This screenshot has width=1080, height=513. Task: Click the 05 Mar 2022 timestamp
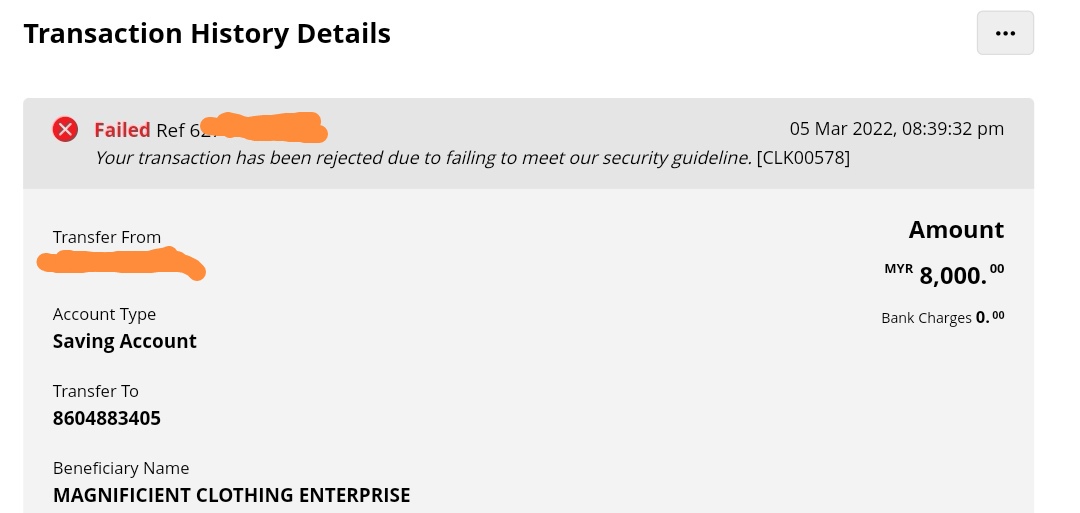896,129
